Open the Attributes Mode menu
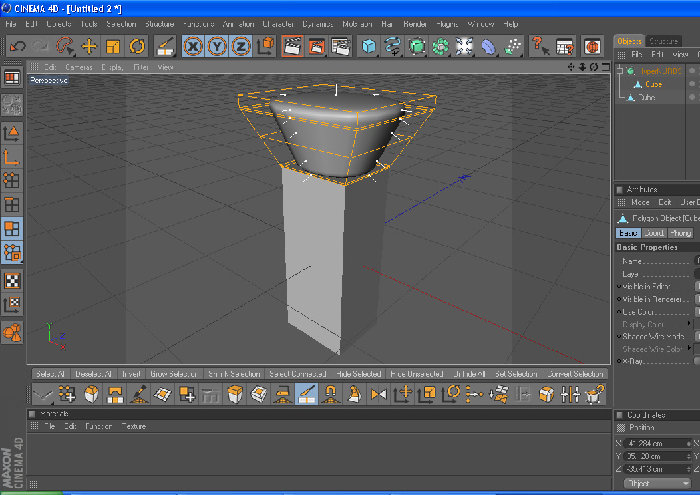Viewport: 700px width, 495px height. point(640,203)
